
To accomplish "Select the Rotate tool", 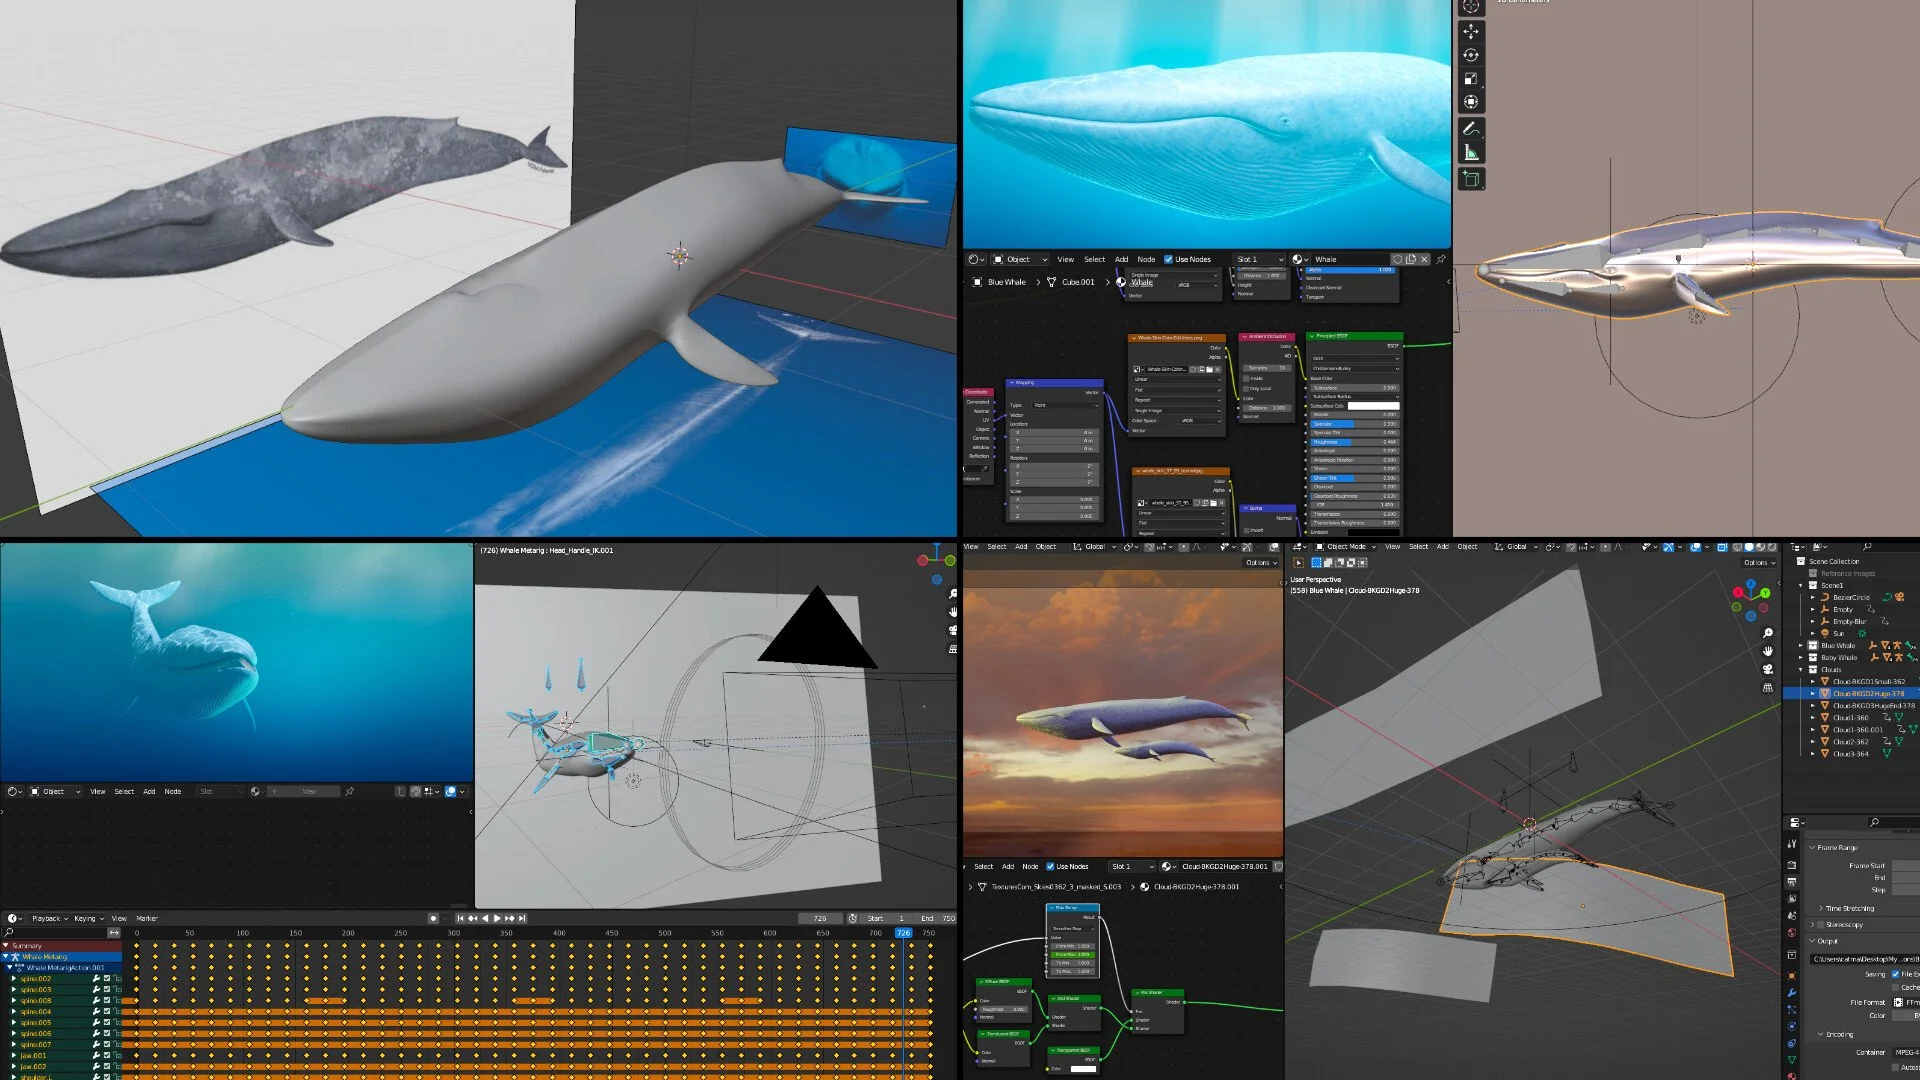I will [1470, 56].
